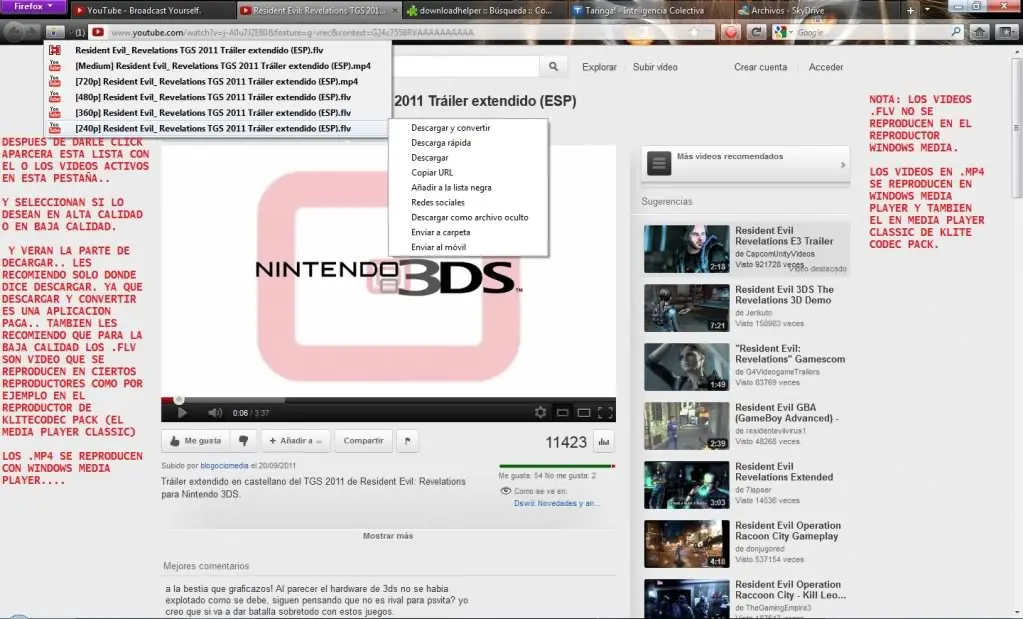Click the video progress bar

click(x=388, y=400)
